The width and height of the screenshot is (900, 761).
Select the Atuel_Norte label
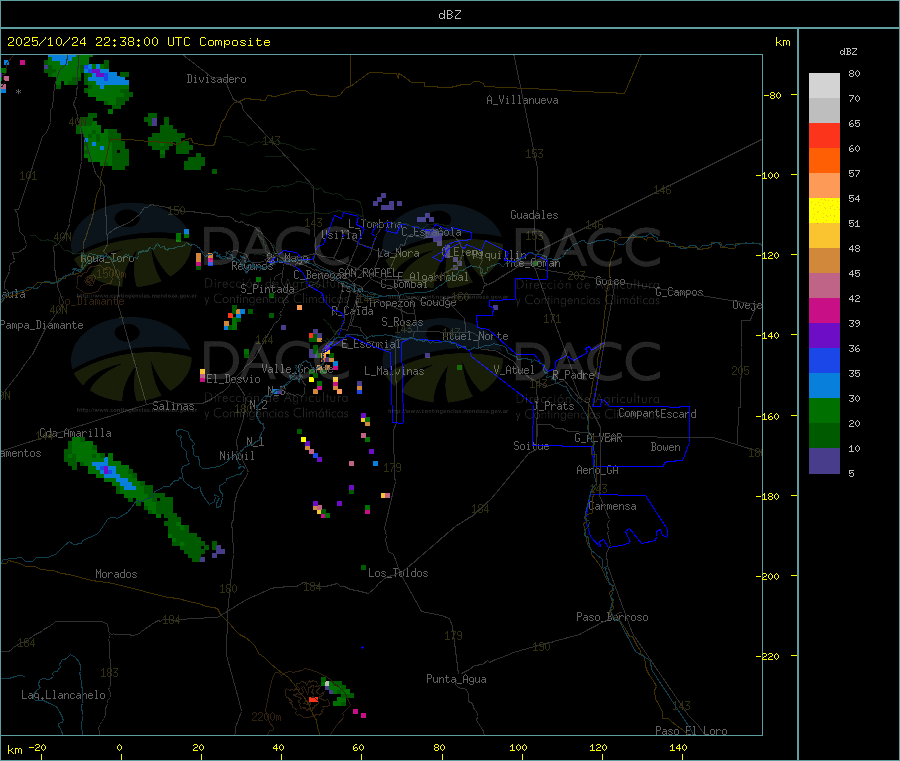(475, 336)
